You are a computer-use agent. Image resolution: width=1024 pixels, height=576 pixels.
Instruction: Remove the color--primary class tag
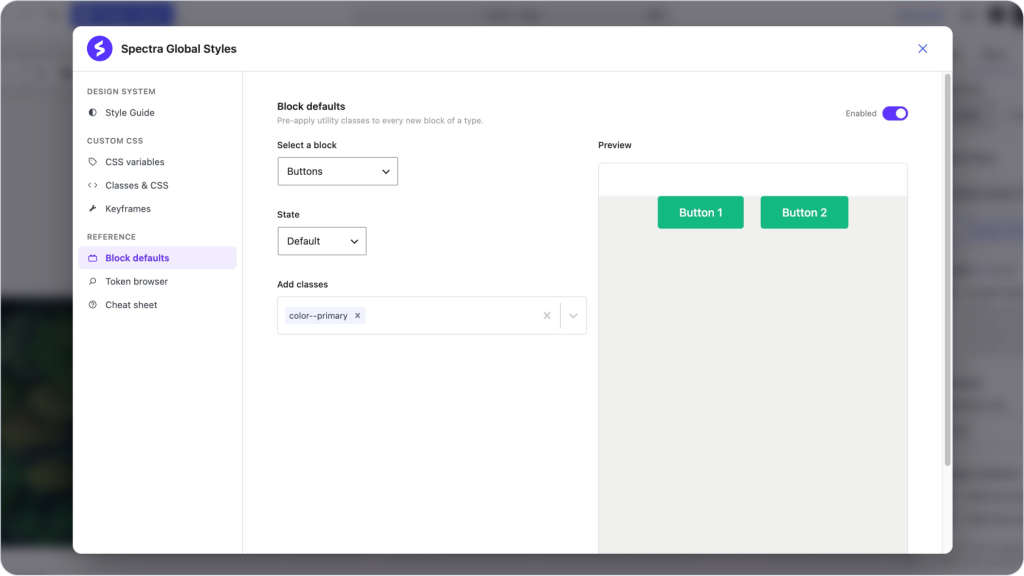(x=357, y=315)
